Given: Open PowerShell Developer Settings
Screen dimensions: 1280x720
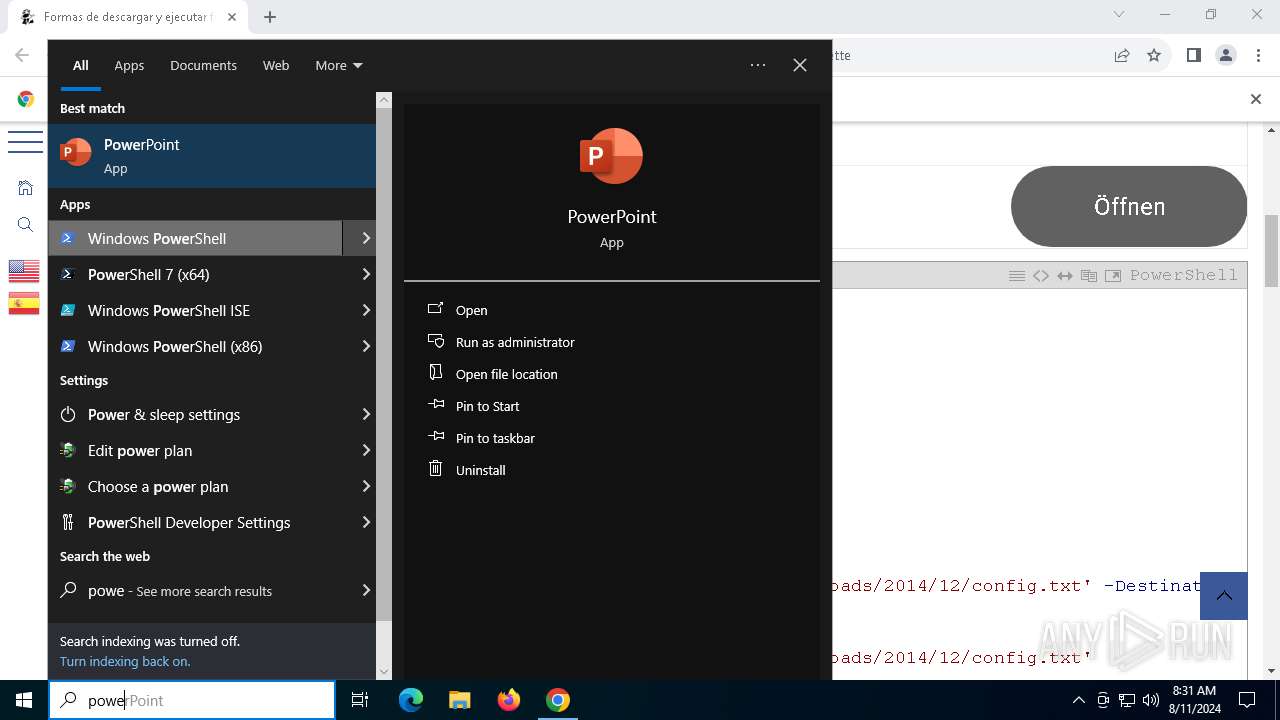Looking at the screenshot, I should point(196,522).
